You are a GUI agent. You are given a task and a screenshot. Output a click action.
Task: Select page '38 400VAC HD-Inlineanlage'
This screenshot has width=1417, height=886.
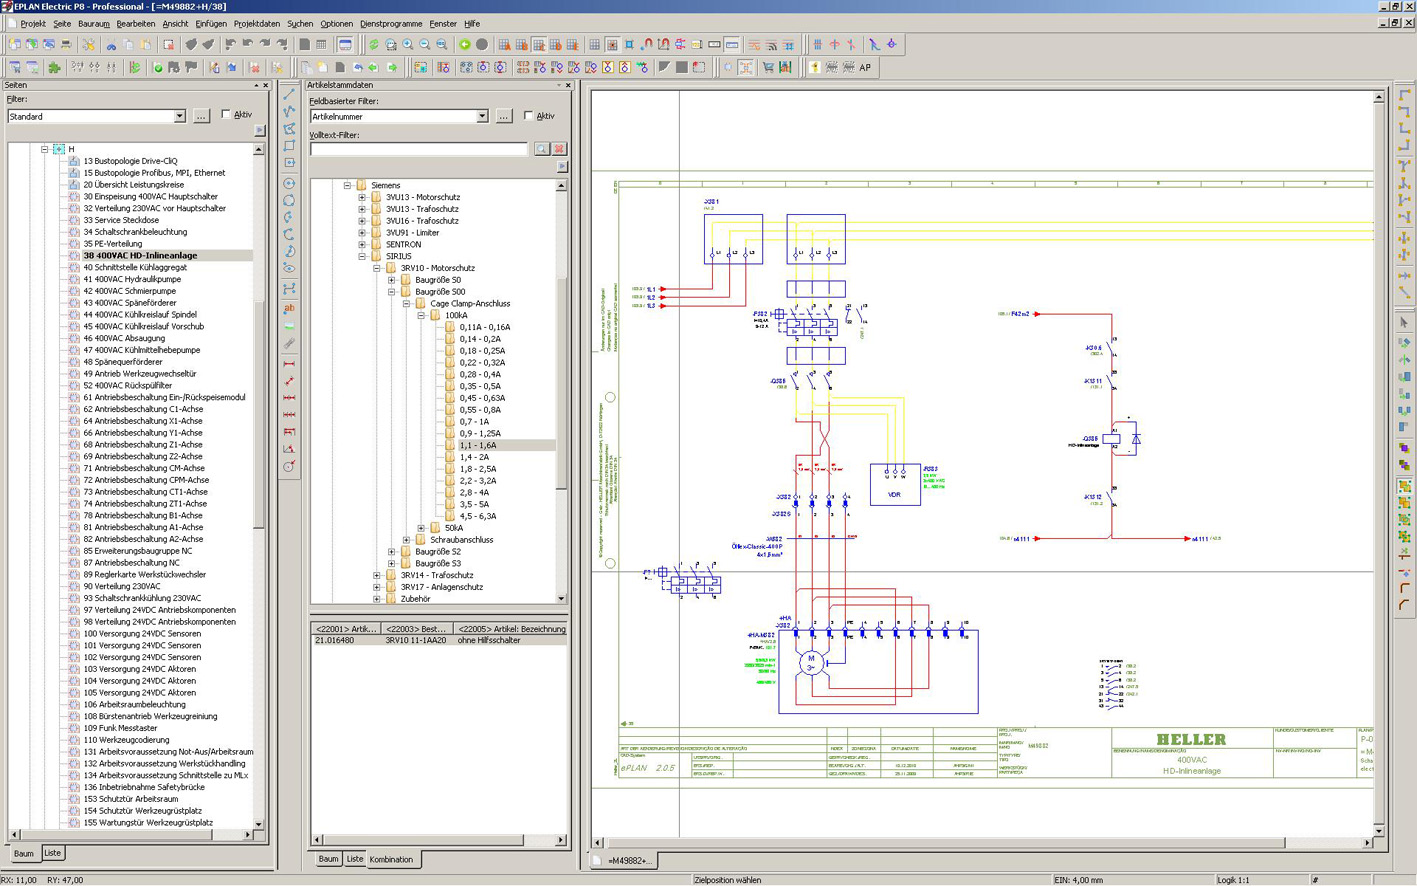(x=140, y=256)
